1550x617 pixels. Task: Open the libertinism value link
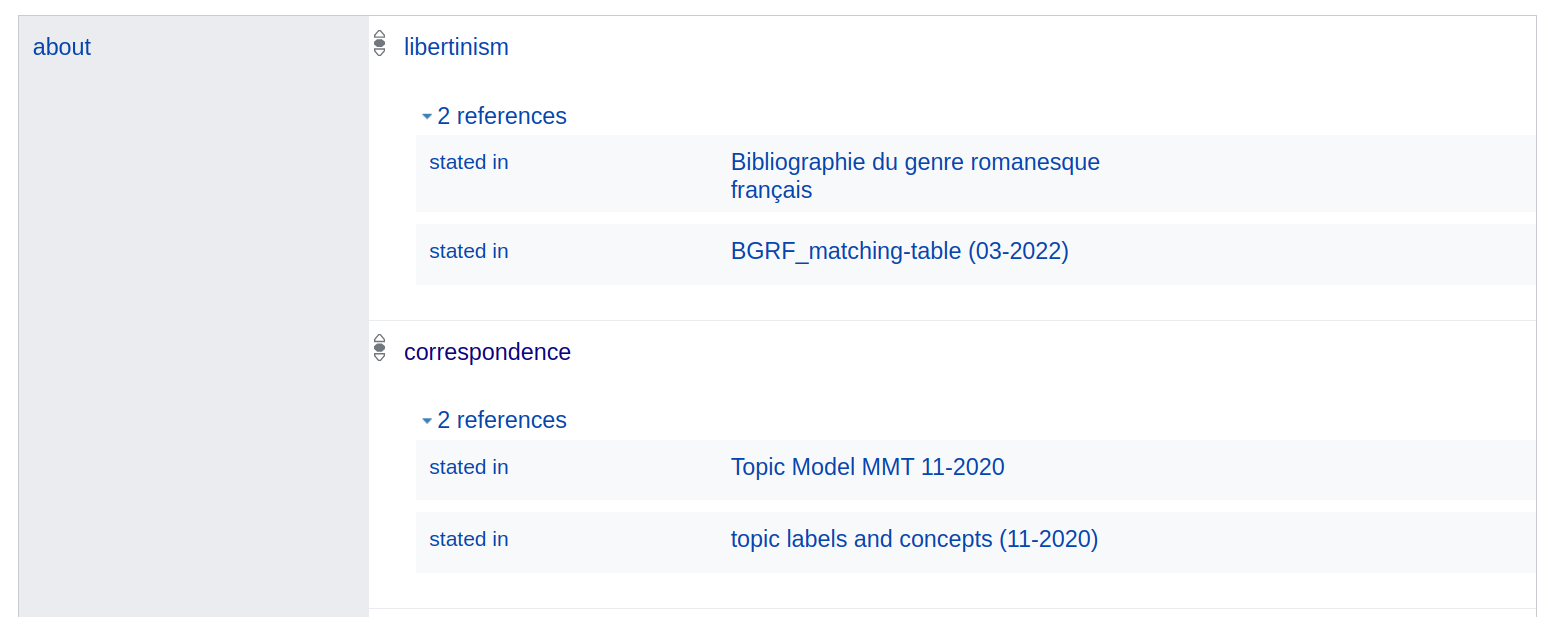[456, 47]
